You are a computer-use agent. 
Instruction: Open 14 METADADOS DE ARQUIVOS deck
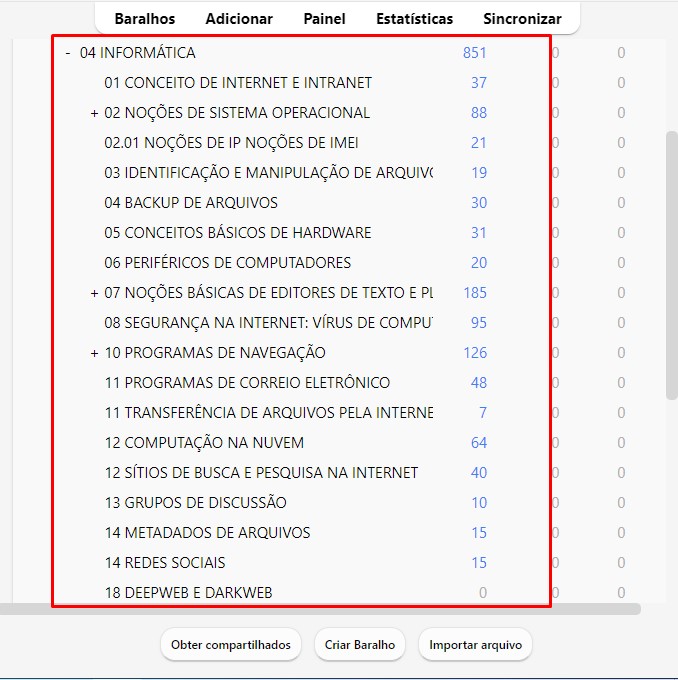207,532
